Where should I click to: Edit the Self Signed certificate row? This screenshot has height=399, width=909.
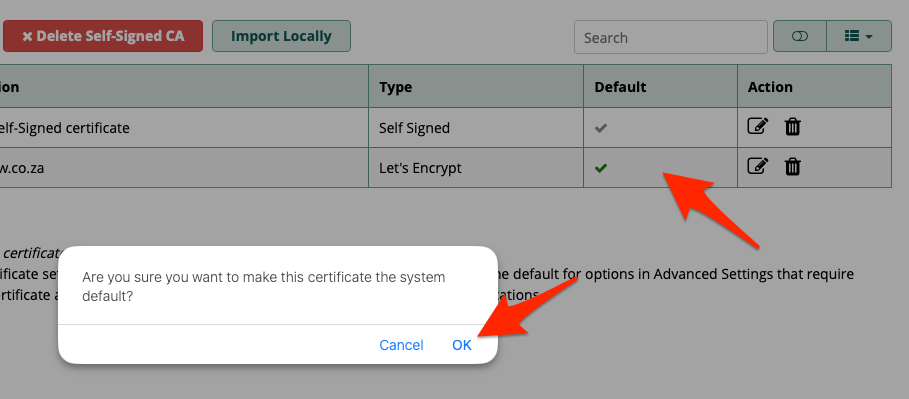tap(758, 126)
